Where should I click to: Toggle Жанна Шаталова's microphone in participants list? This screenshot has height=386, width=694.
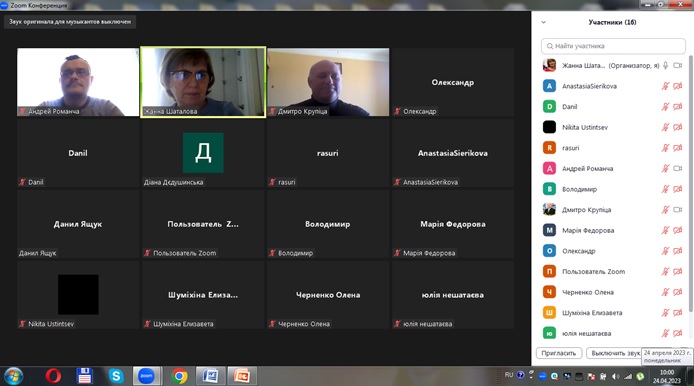pyautogui.click(x=665, y=66)
